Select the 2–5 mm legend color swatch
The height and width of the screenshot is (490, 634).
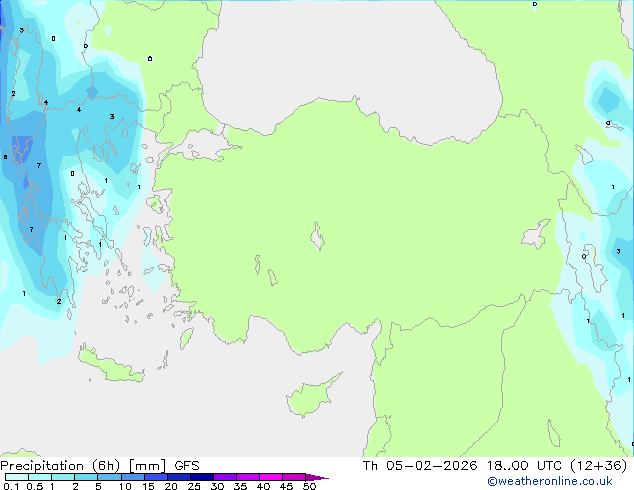86,477
